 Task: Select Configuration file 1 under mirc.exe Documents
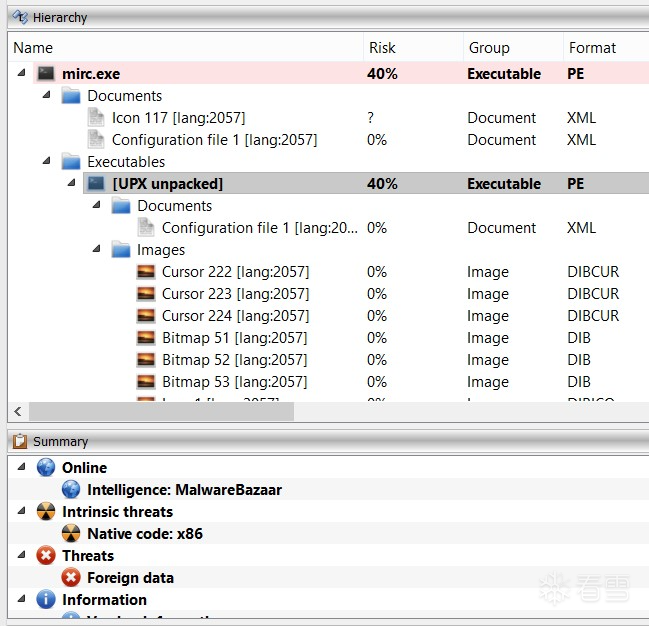[214, 140]
